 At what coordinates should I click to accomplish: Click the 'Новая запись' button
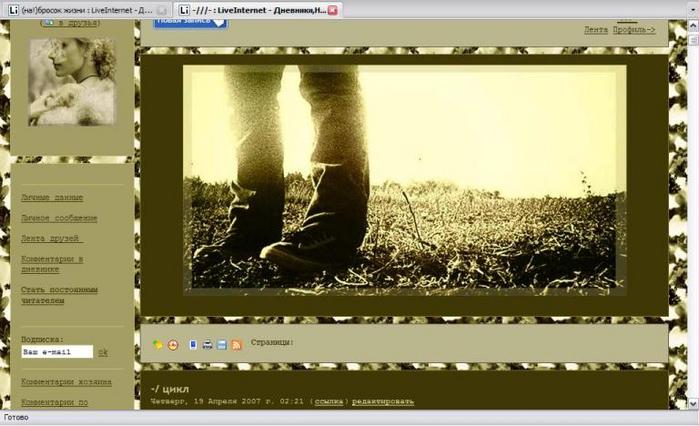[190, 20]
